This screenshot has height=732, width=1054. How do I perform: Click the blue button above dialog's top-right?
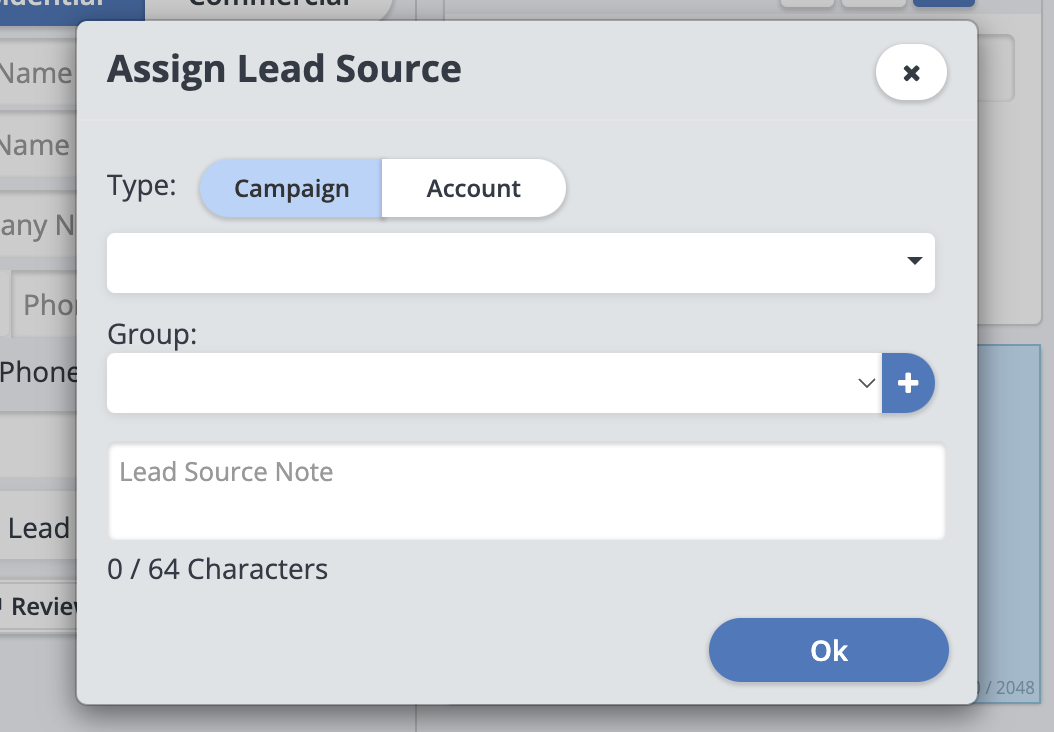point(944,4)
